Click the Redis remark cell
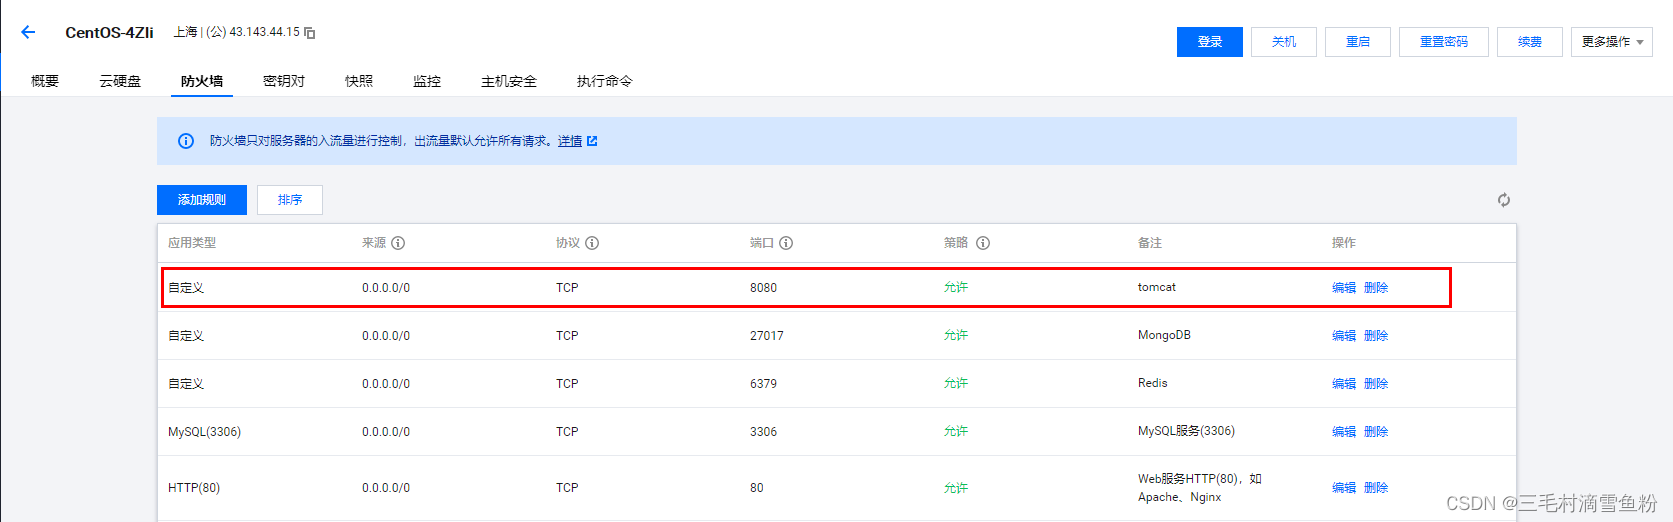 [x=1152, y=384]
